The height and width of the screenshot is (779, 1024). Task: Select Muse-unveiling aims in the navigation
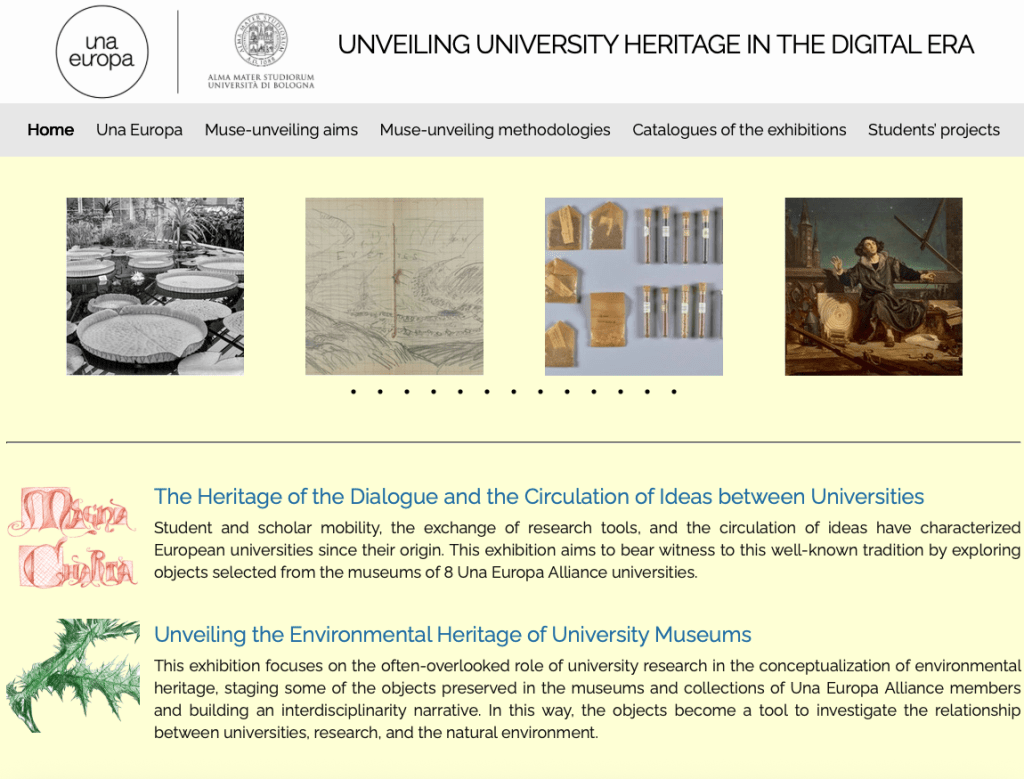(x=281, y=130)
